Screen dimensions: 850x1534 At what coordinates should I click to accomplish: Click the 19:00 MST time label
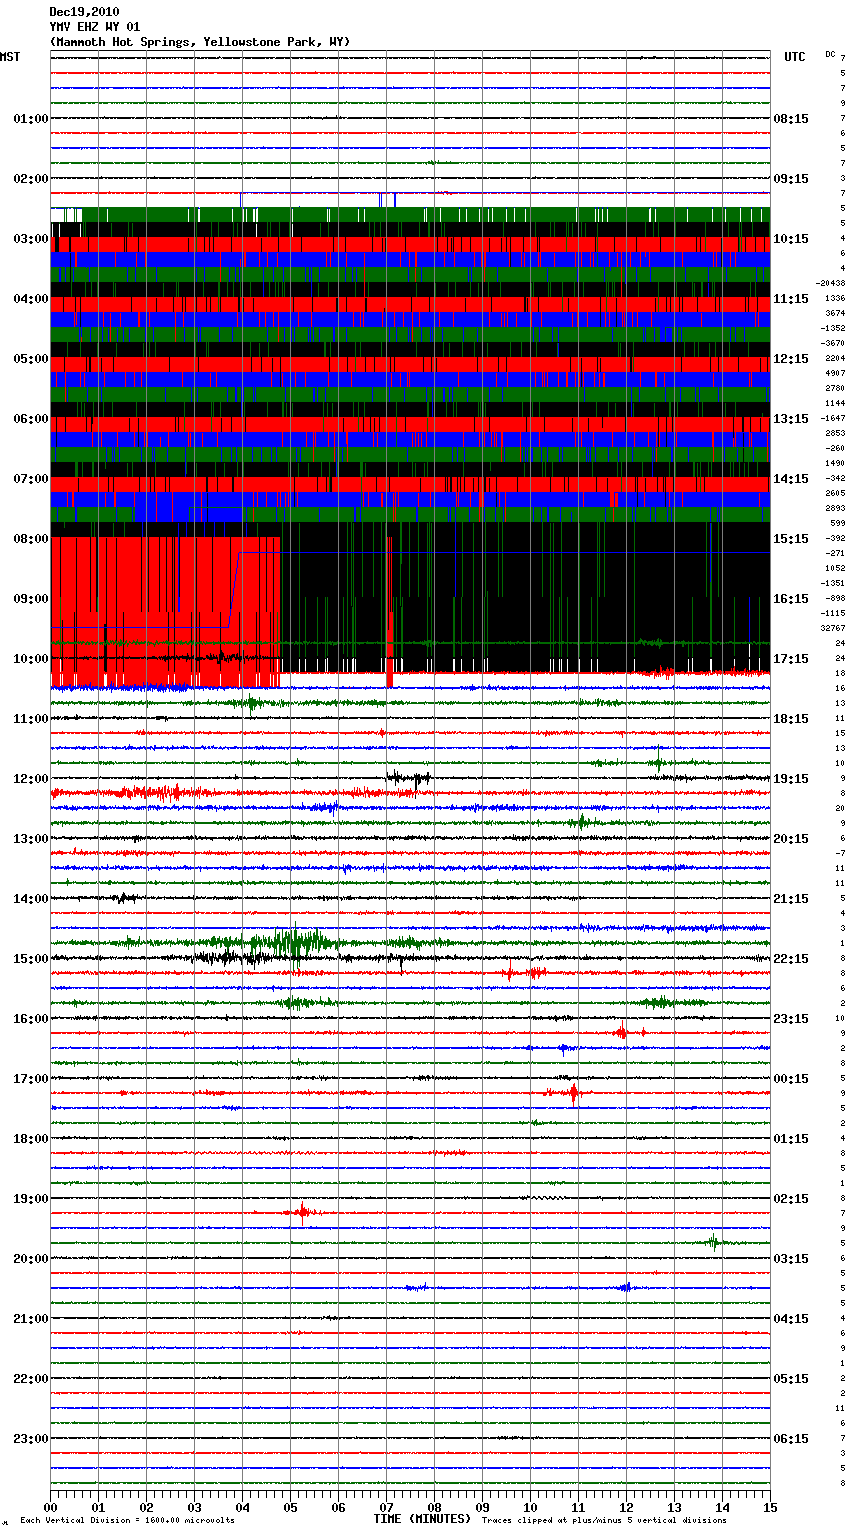pos(31,1199)
